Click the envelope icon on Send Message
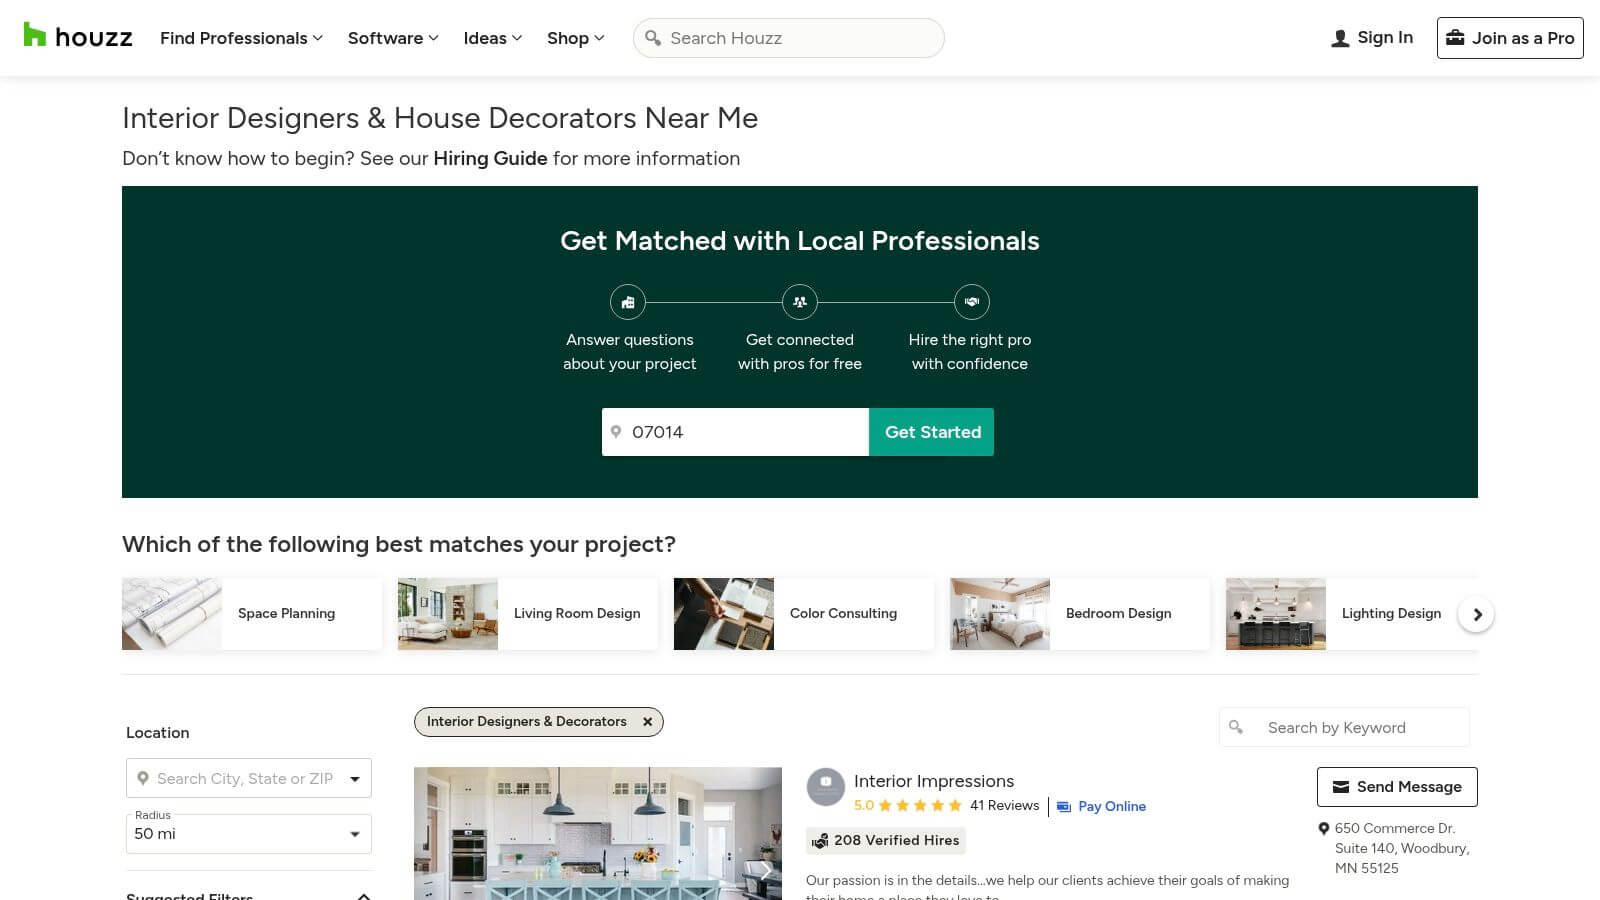The image size is (1600, 900). 1341,787
